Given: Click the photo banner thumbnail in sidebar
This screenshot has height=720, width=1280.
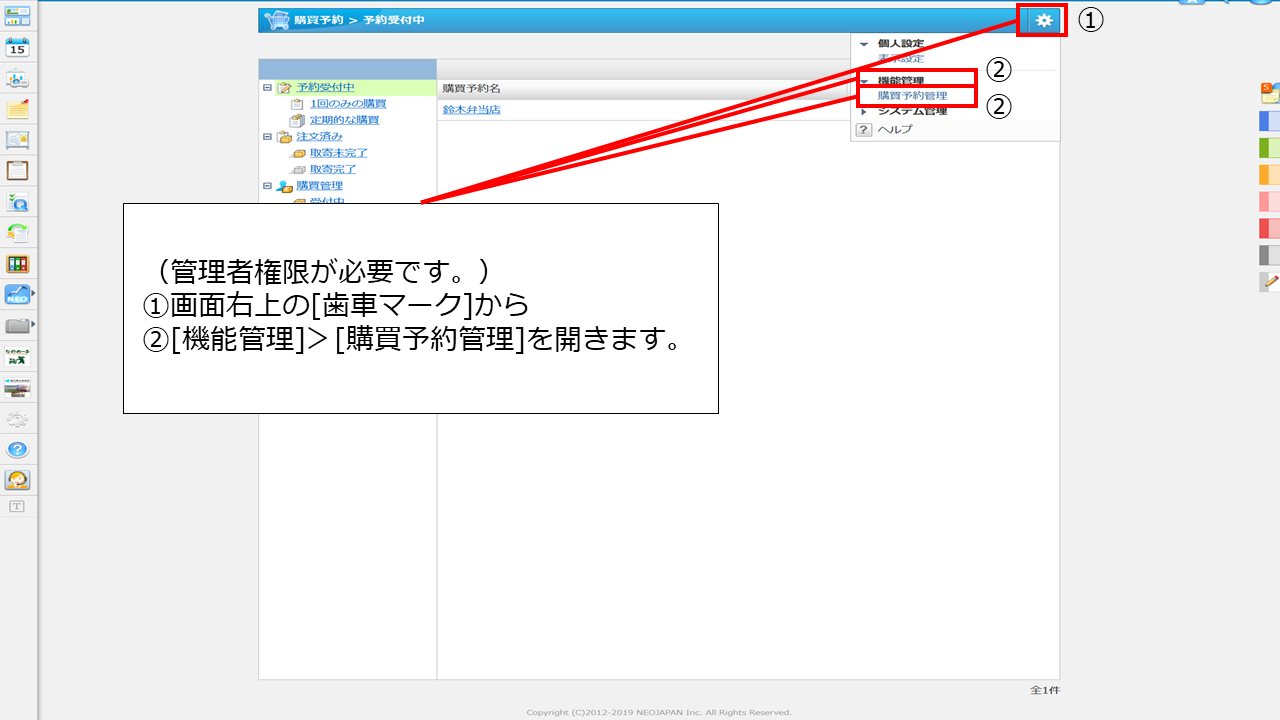Looking at the screenshot, I should click(x=18, y=388).
